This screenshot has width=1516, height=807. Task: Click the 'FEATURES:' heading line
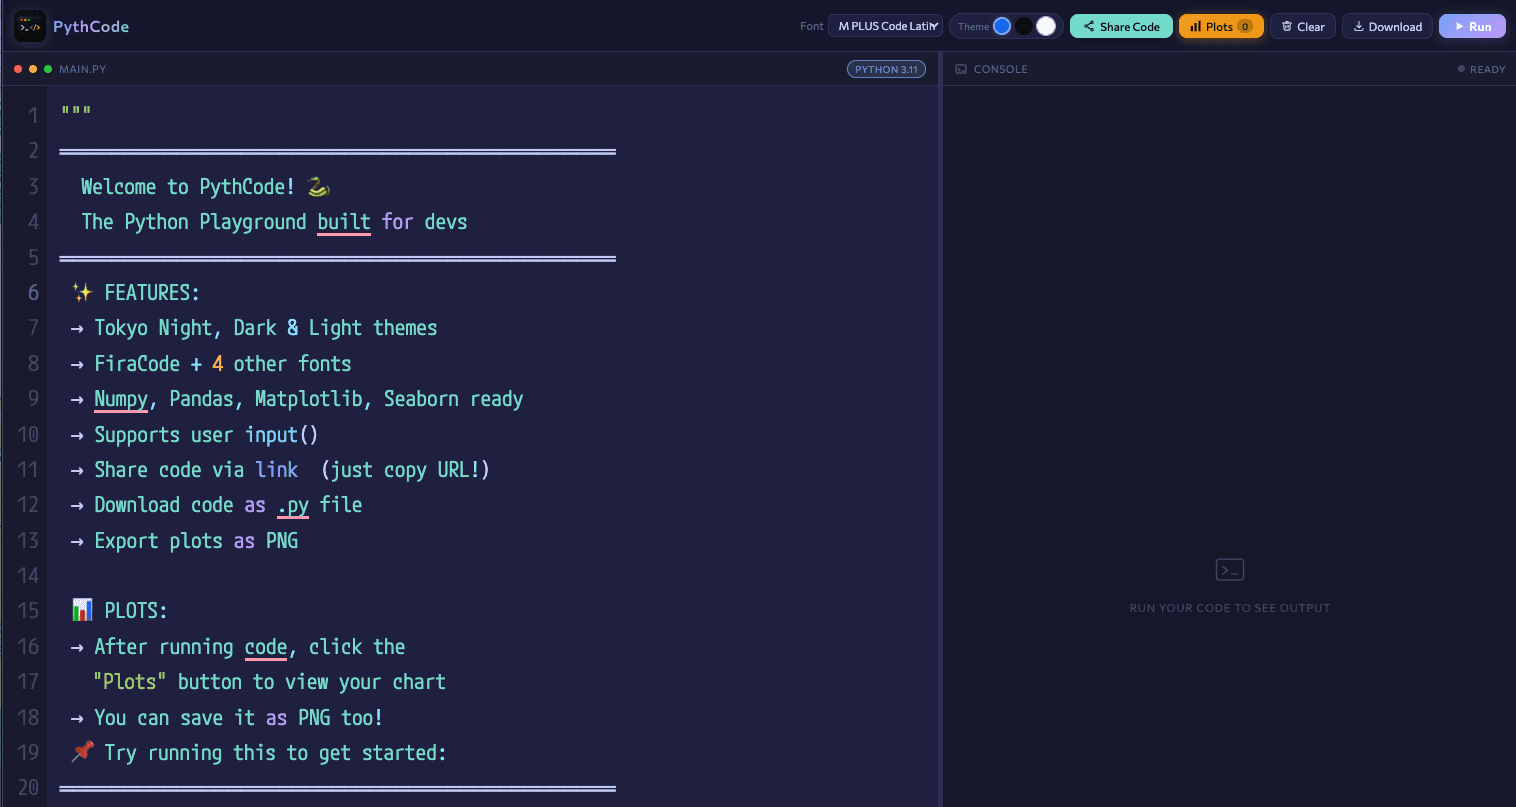pos(136,293)
